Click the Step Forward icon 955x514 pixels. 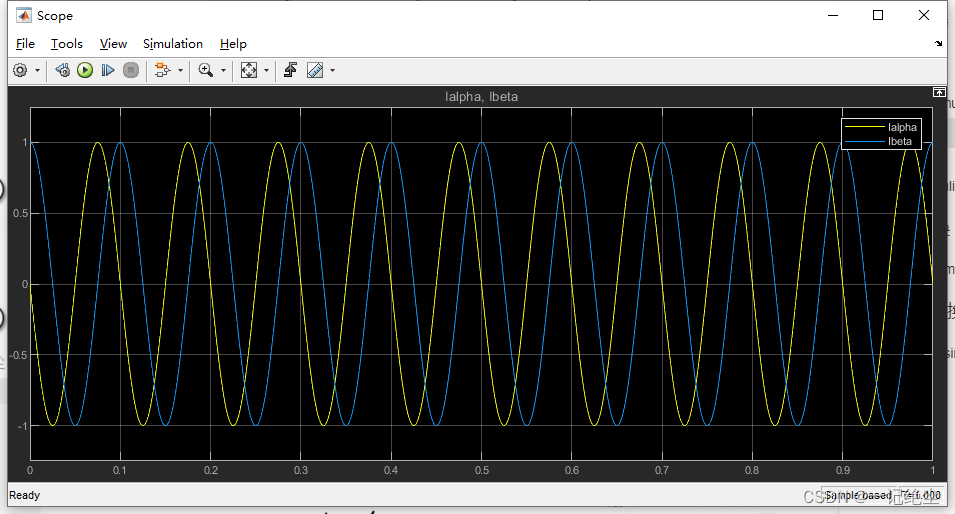108,71
